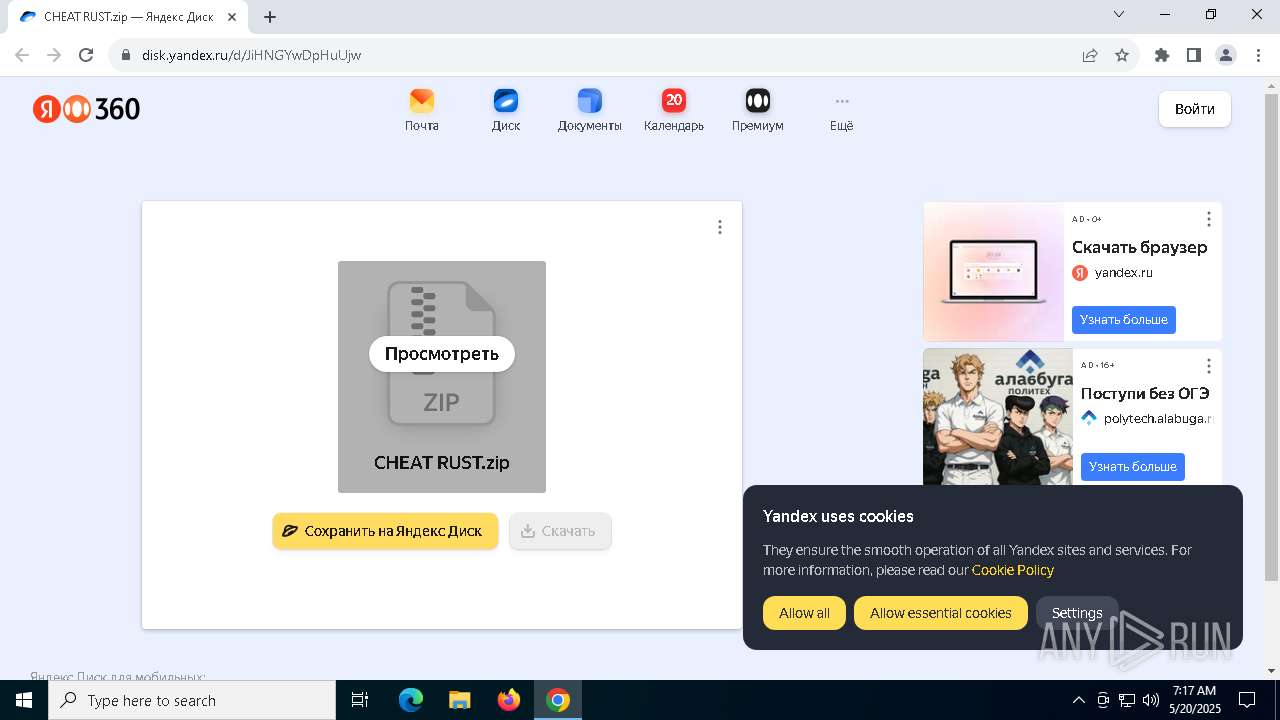Viewport: 1280px width, 720px height.
Task: Click the Alabuga Politech ad image
Action: [x=998, y=417]
